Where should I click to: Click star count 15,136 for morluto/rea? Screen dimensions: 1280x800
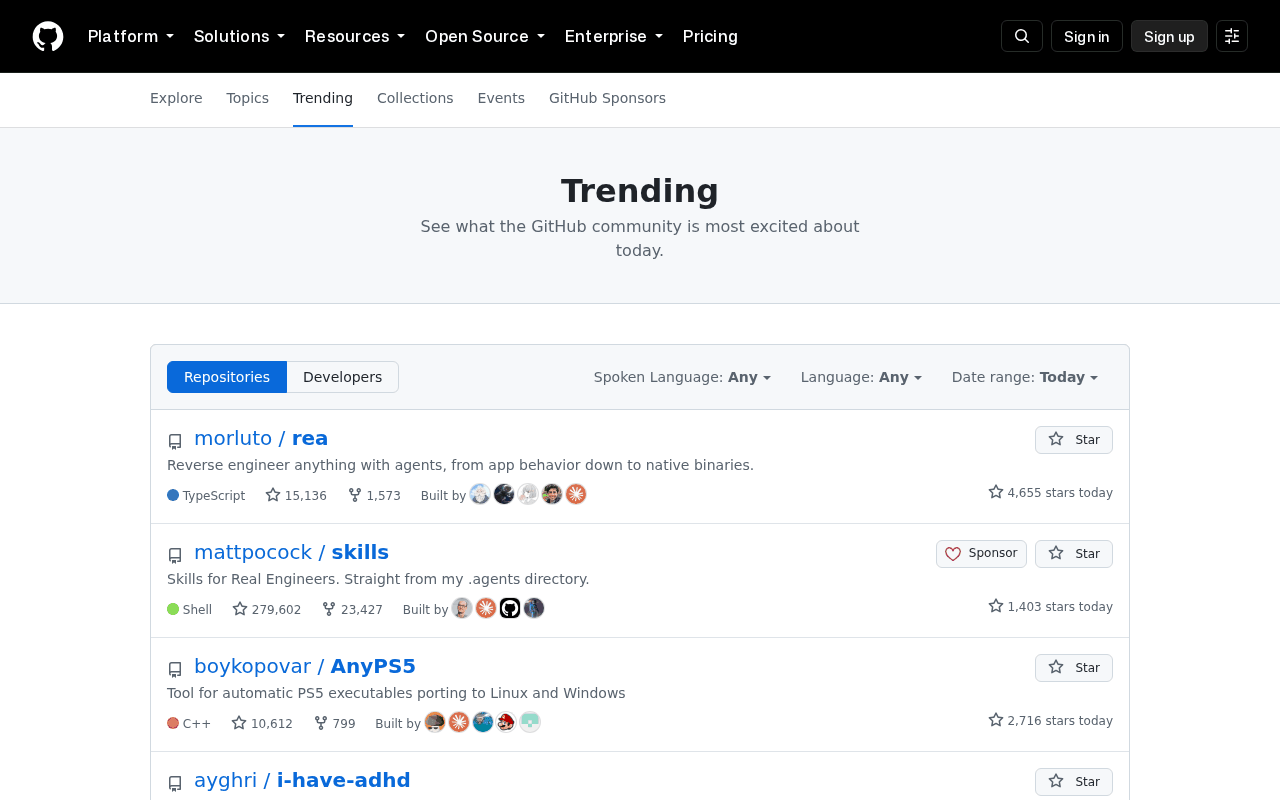coord(296,495)
